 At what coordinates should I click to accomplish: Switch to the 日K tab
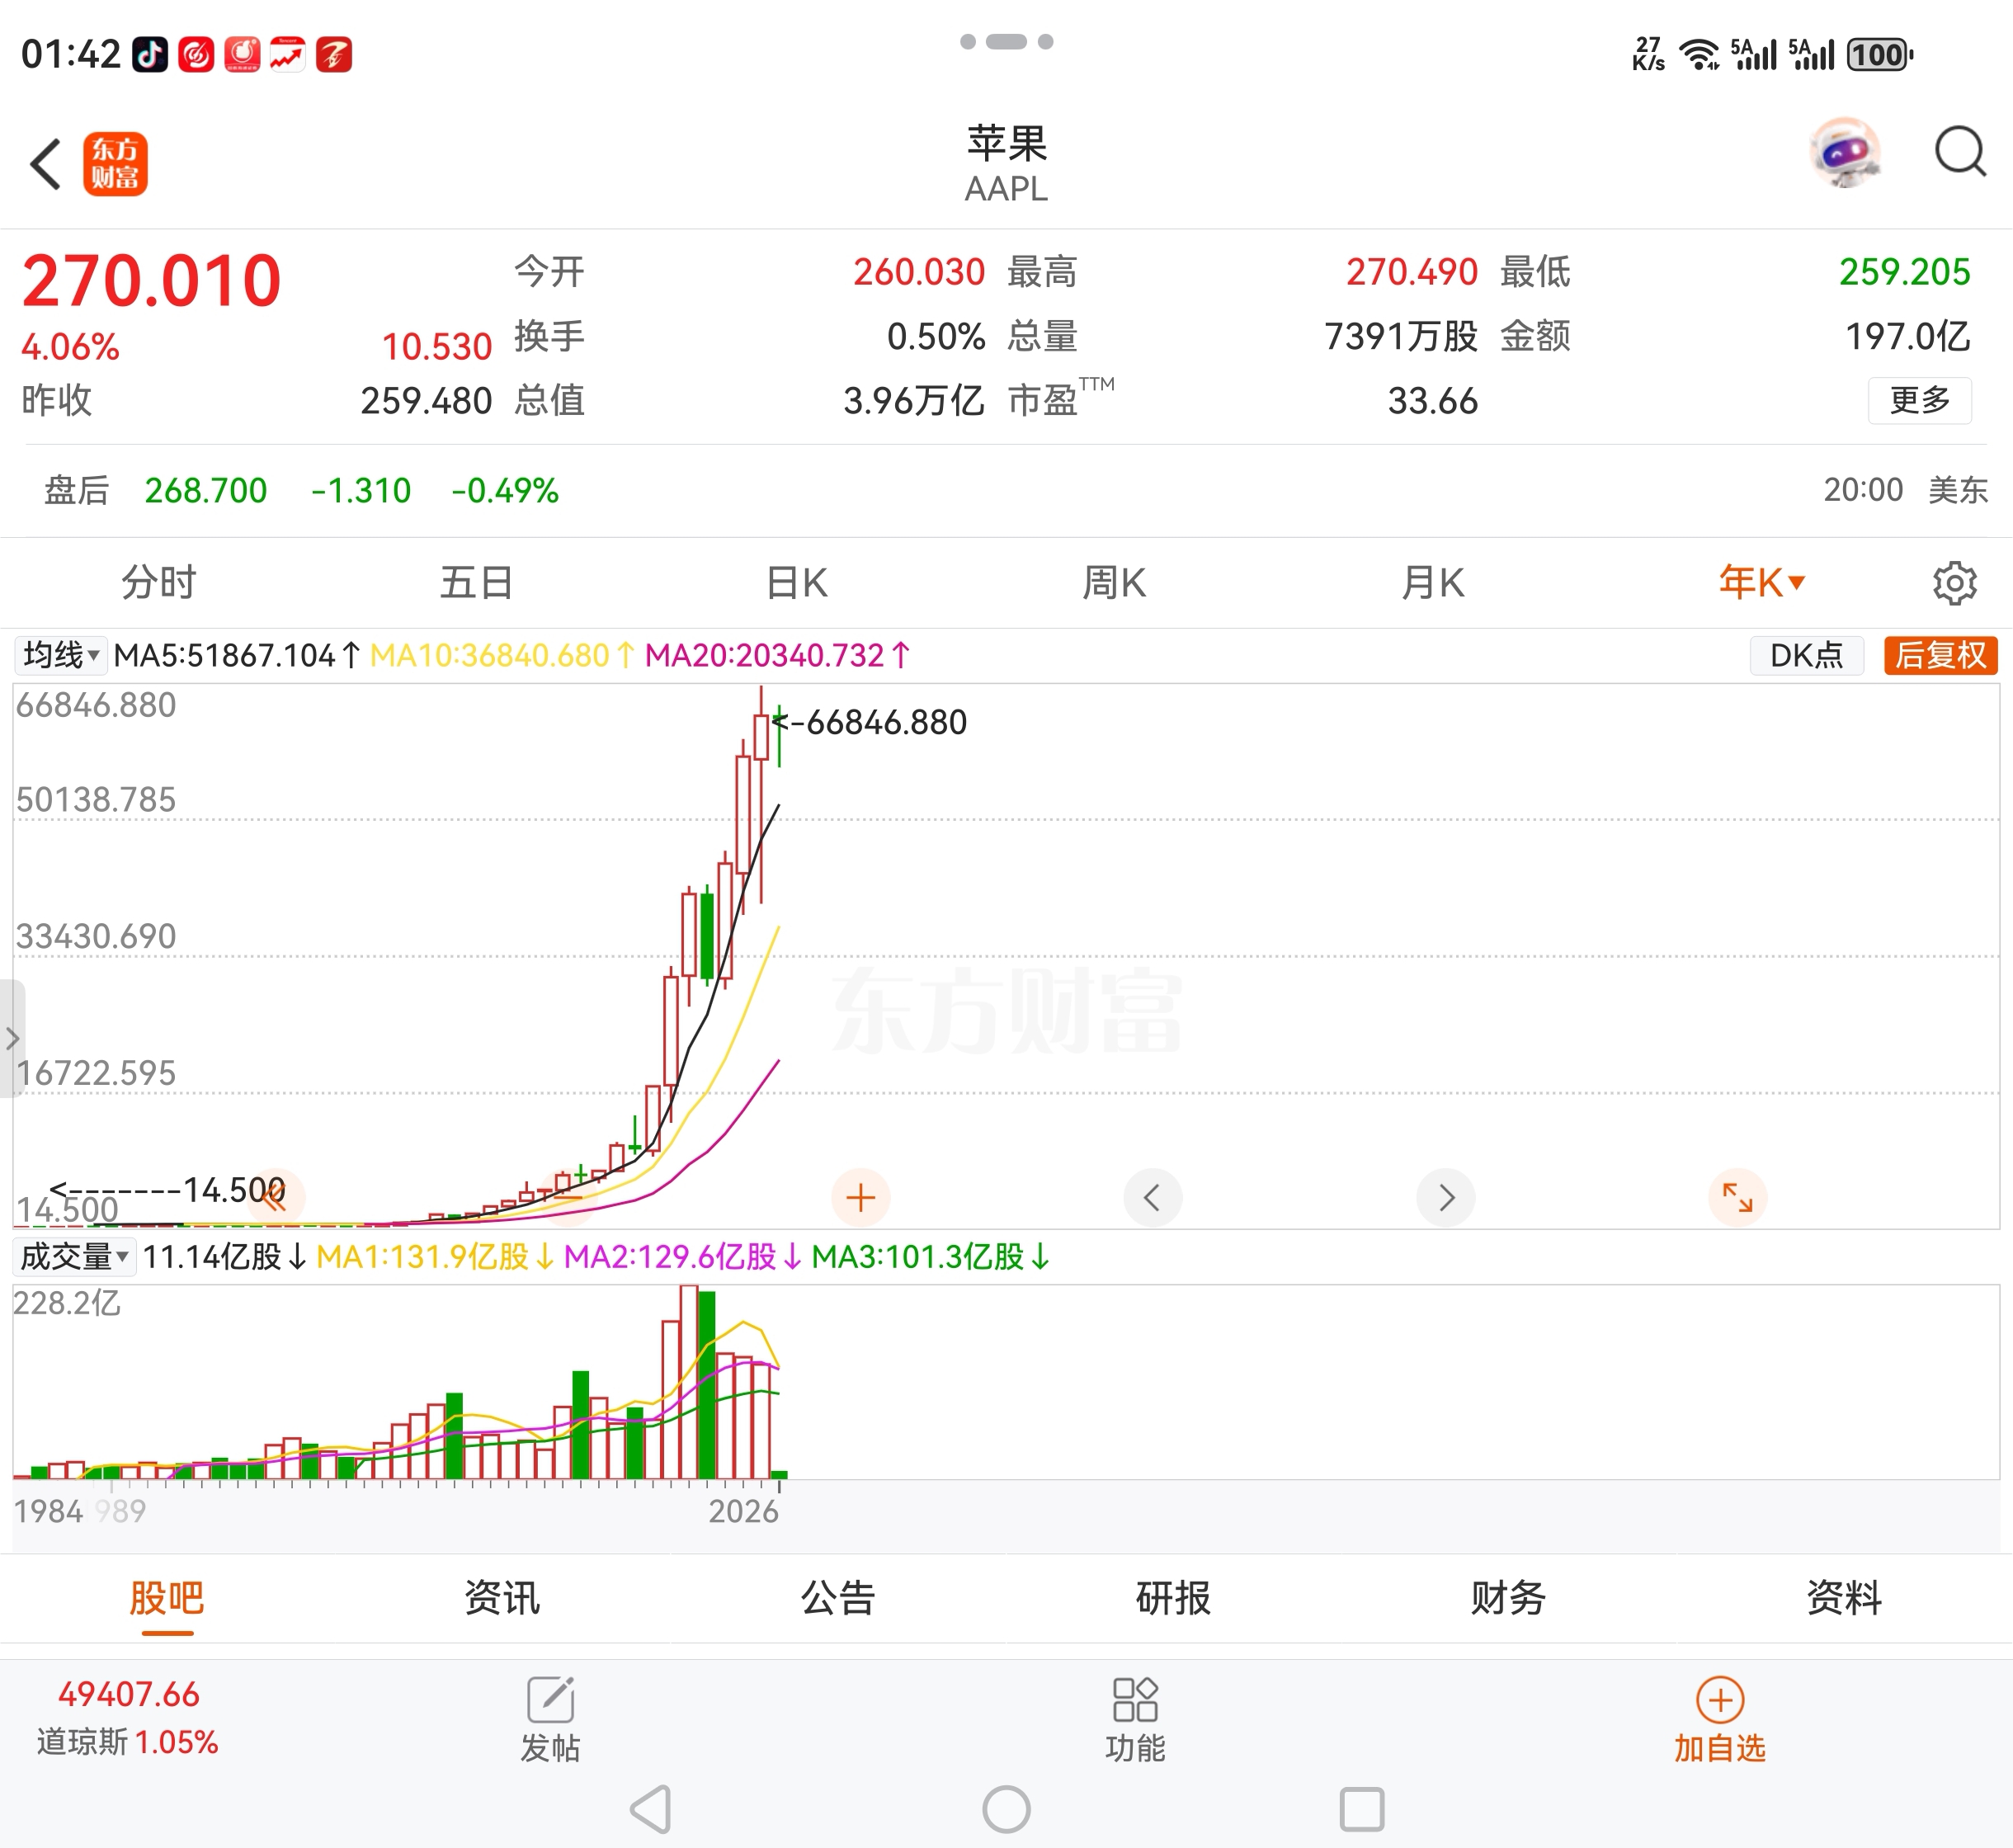click(x=796, y=582)
